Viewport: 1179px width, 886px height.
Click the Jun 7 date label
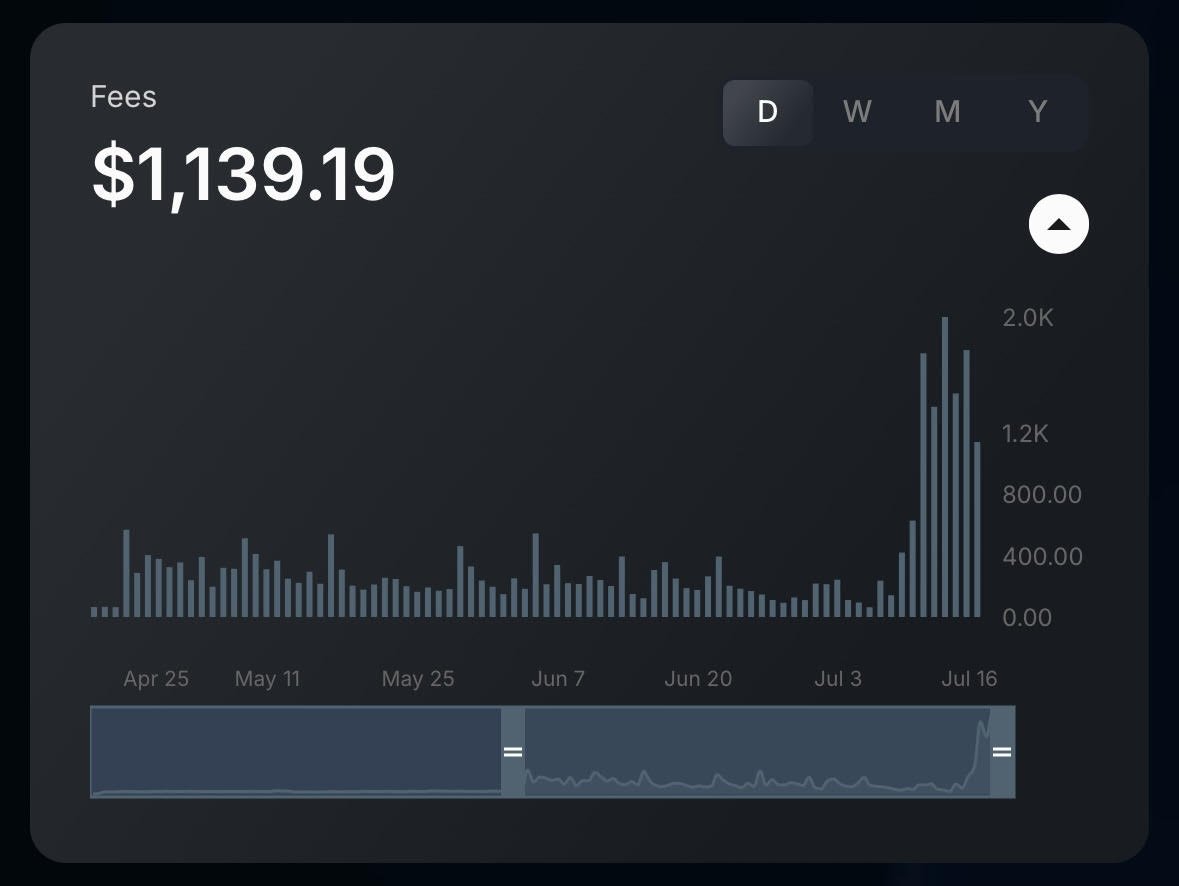[558, 678]
